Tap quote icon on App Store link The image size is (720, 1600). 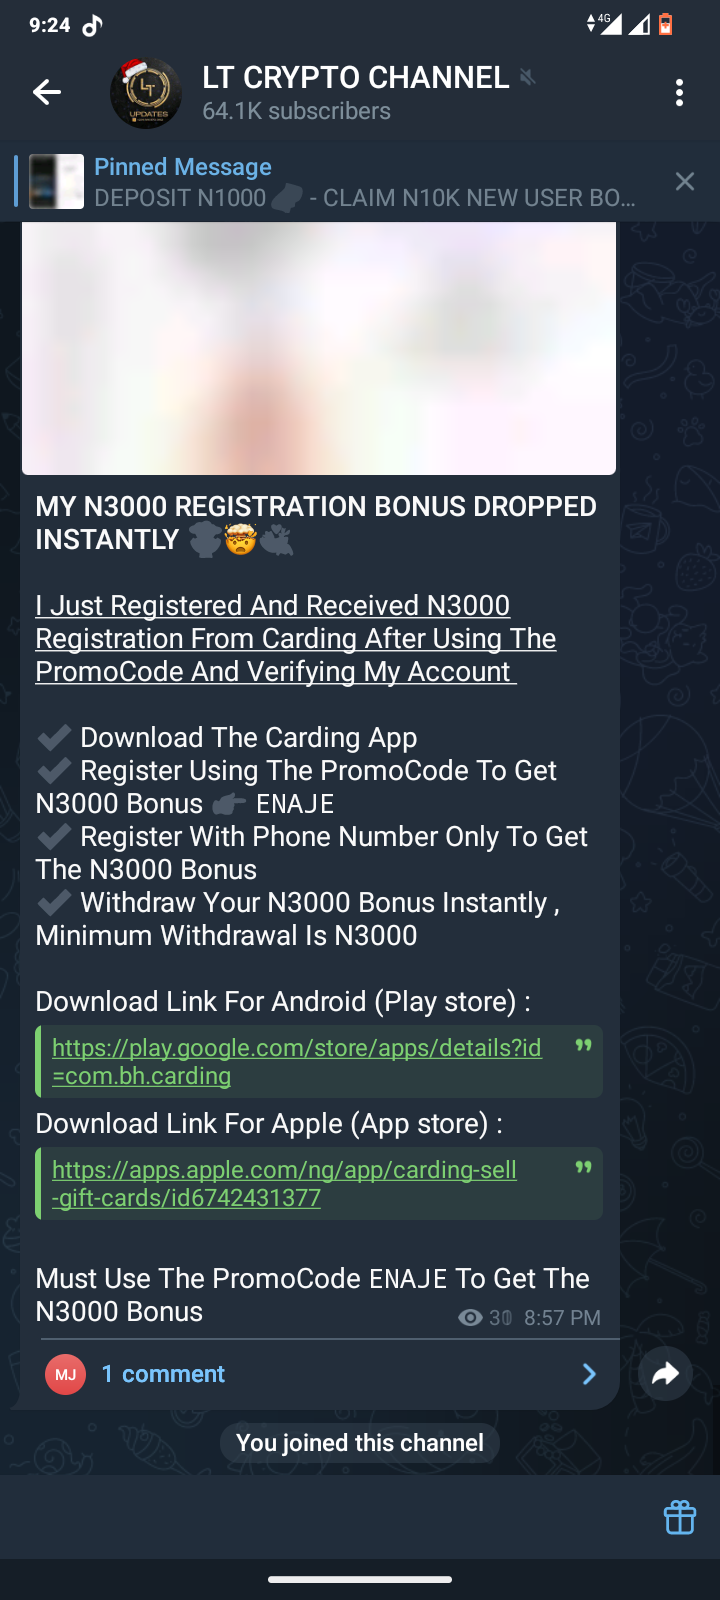point(583,1167)
